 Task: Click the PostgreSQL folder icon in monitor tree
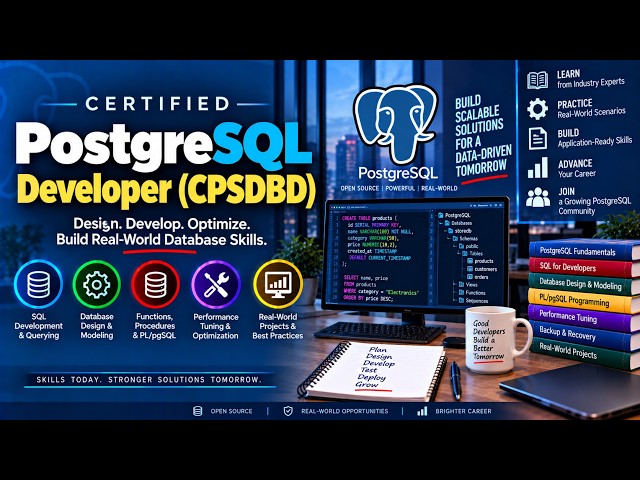tap(441, 215)
